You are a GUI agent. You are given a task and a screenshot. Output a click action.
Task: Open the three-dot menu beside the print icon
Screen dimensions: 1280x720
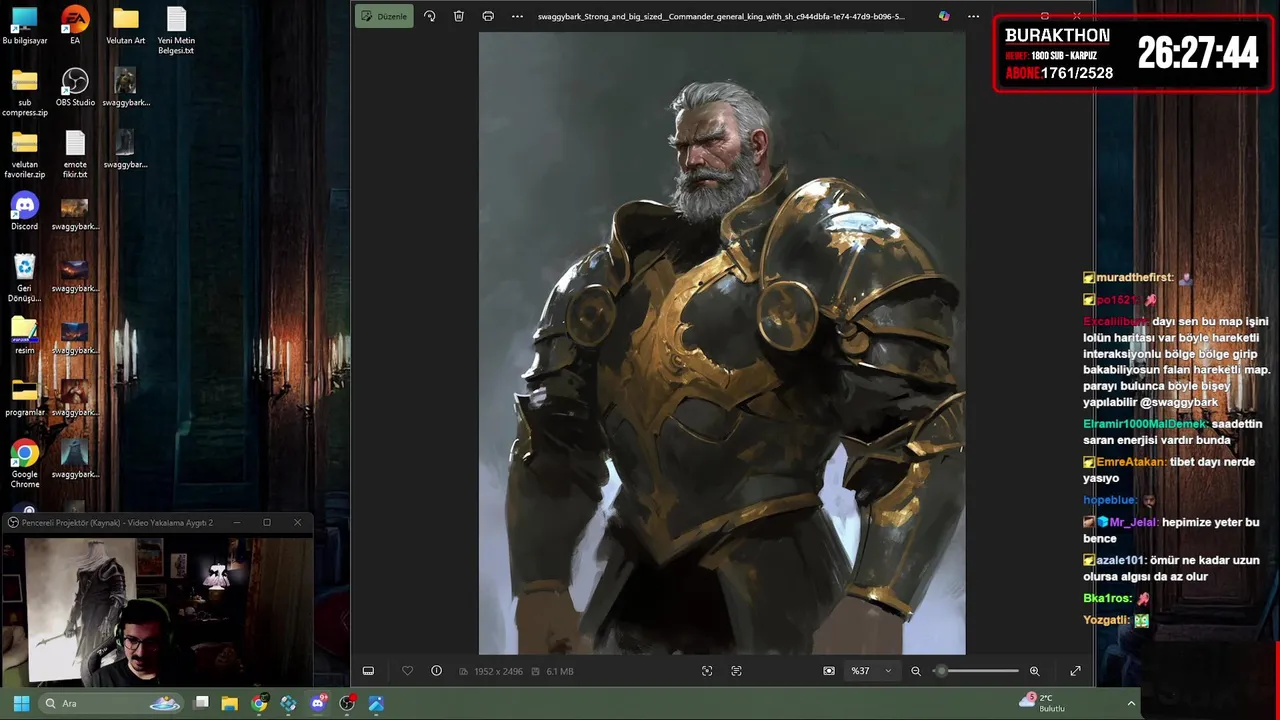[517, 16]
